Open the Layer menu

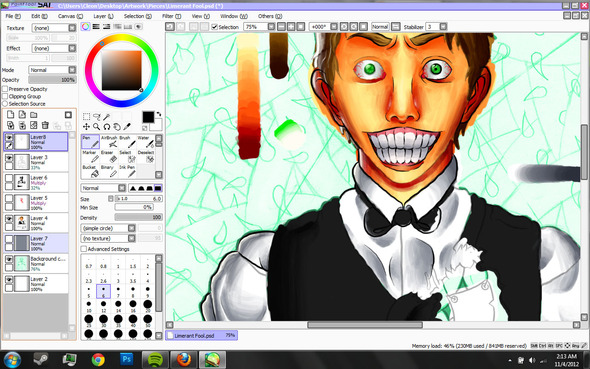[x=103, y=16]
